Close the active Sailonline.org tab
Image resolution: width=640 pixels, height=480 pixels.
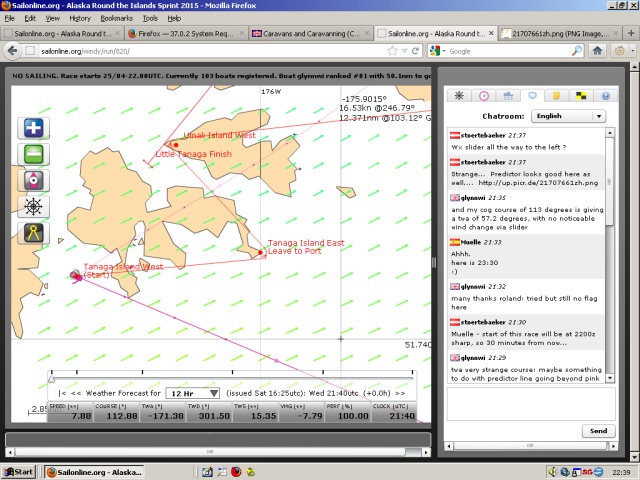point(491,33)
